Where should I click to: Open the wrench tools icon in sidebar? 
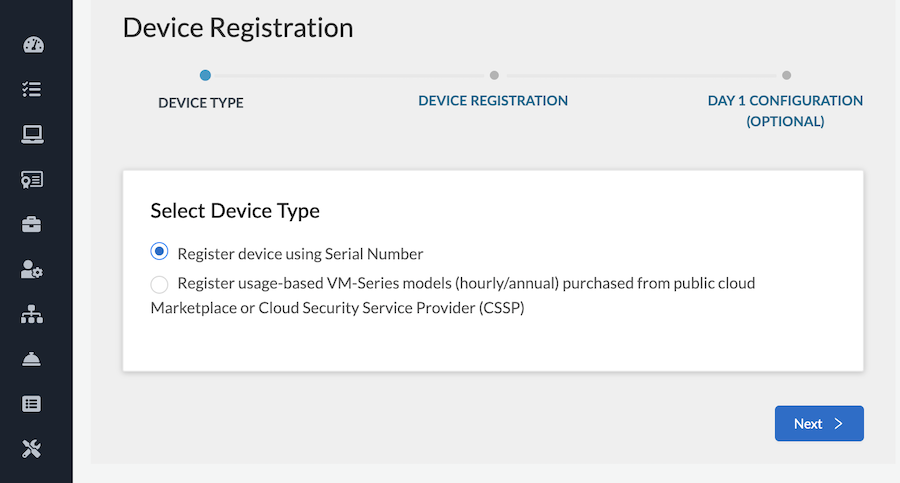point(32,449)
